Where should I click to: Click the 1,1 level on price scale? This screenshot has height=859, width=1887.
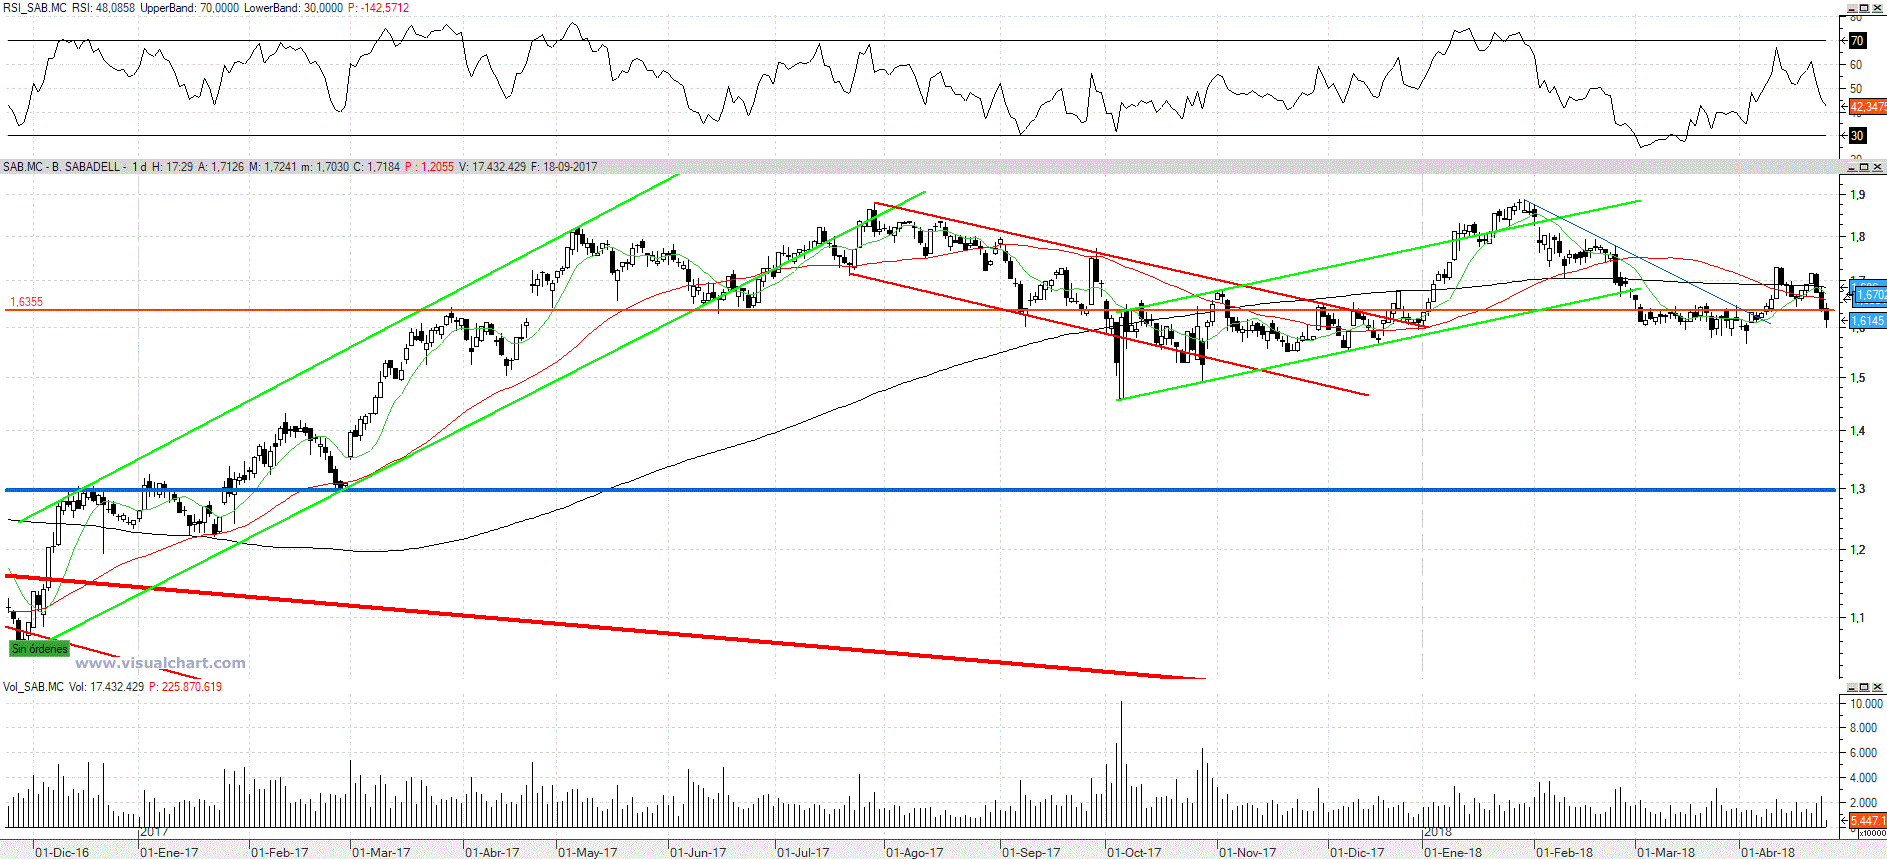pyautogui.click(x=1857, y=618)
